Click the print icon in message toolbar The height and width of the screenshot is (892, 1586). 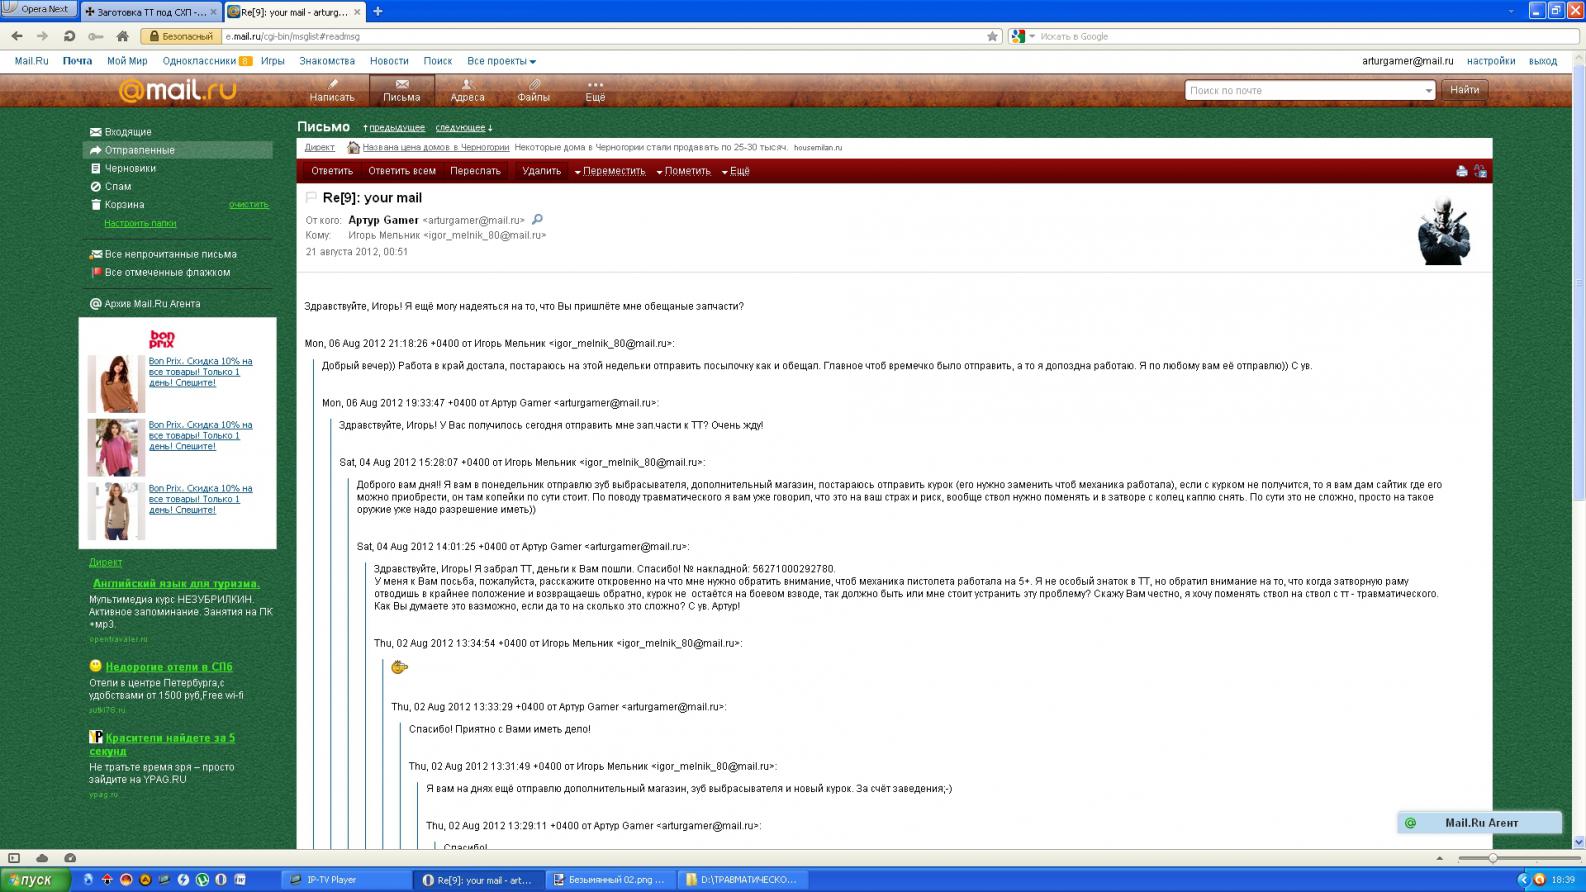pyautogui.click(x=1461, y=171)
